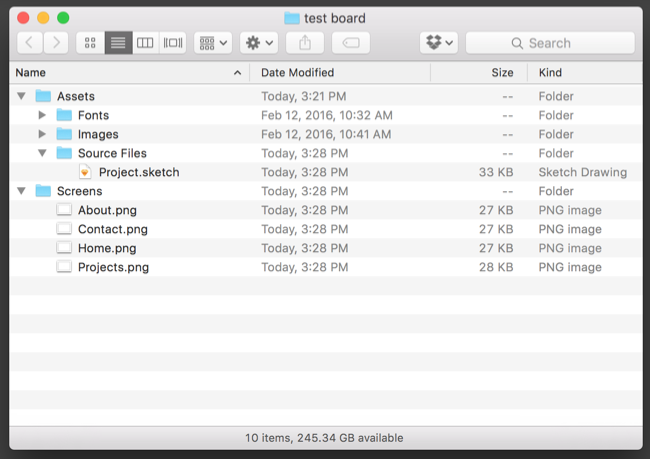Image resolution: width=650 pixels, height=459 pixels.
Task: Click date Feb 12, 2016, 10:32 AM
Action: click(x=327, y=115)
